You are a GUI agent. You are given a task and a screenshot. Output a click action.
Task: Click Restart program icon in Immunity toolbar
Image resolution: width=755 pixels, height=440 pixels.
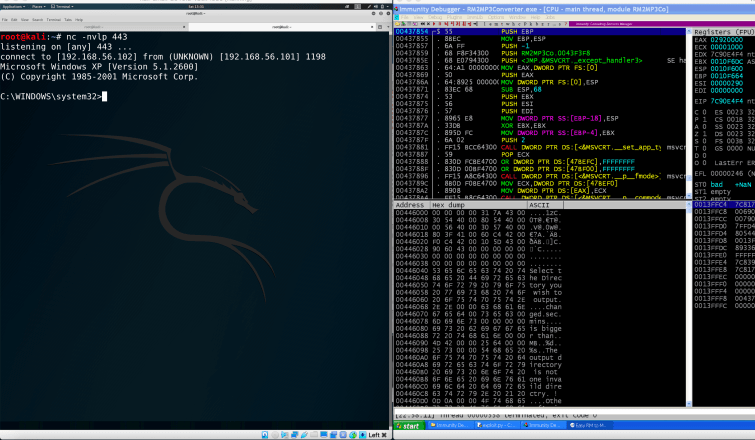pos(421,24)
